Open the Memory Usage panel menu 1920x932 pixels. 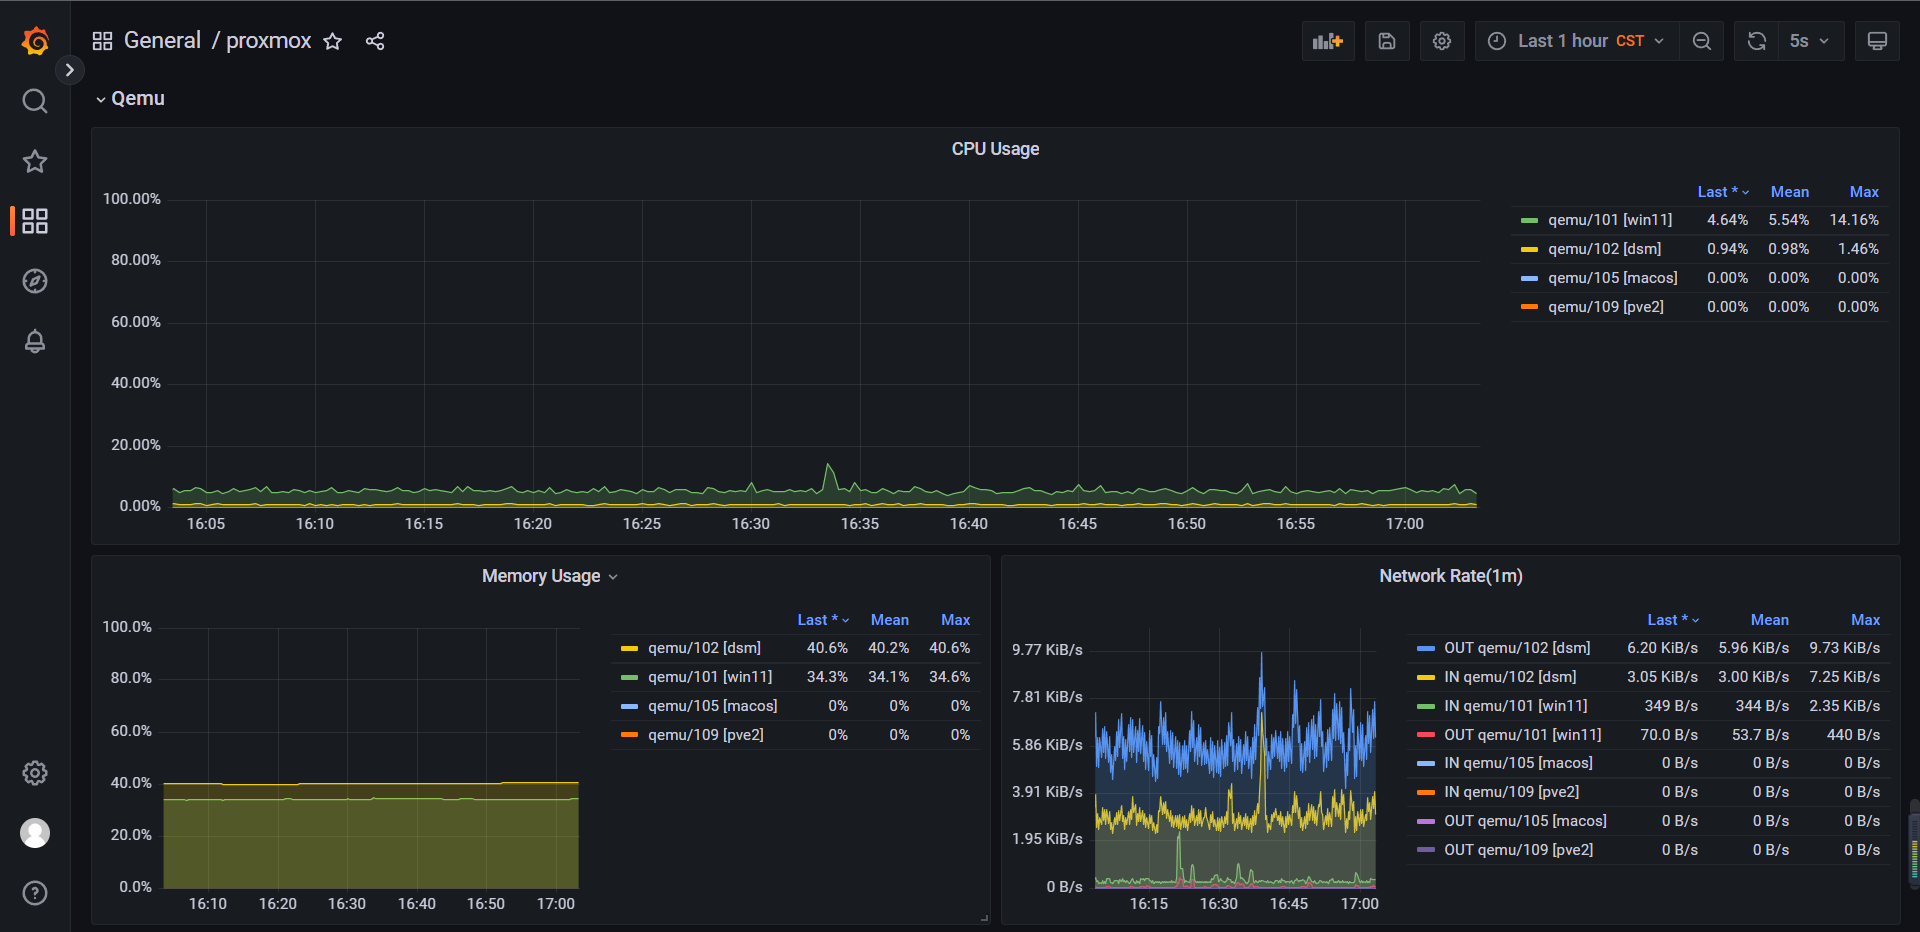550,576
